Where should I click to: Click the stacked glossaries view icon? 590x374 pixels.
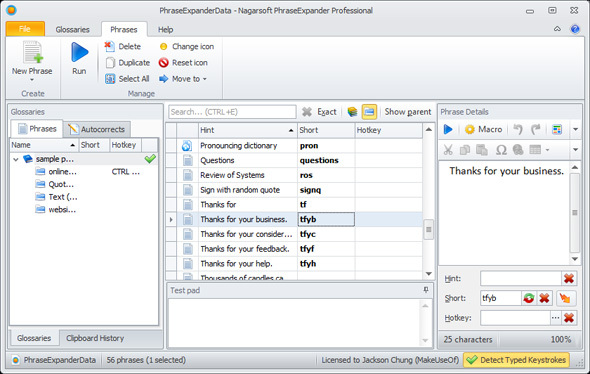pyautogui.click(x=352, y=112)
